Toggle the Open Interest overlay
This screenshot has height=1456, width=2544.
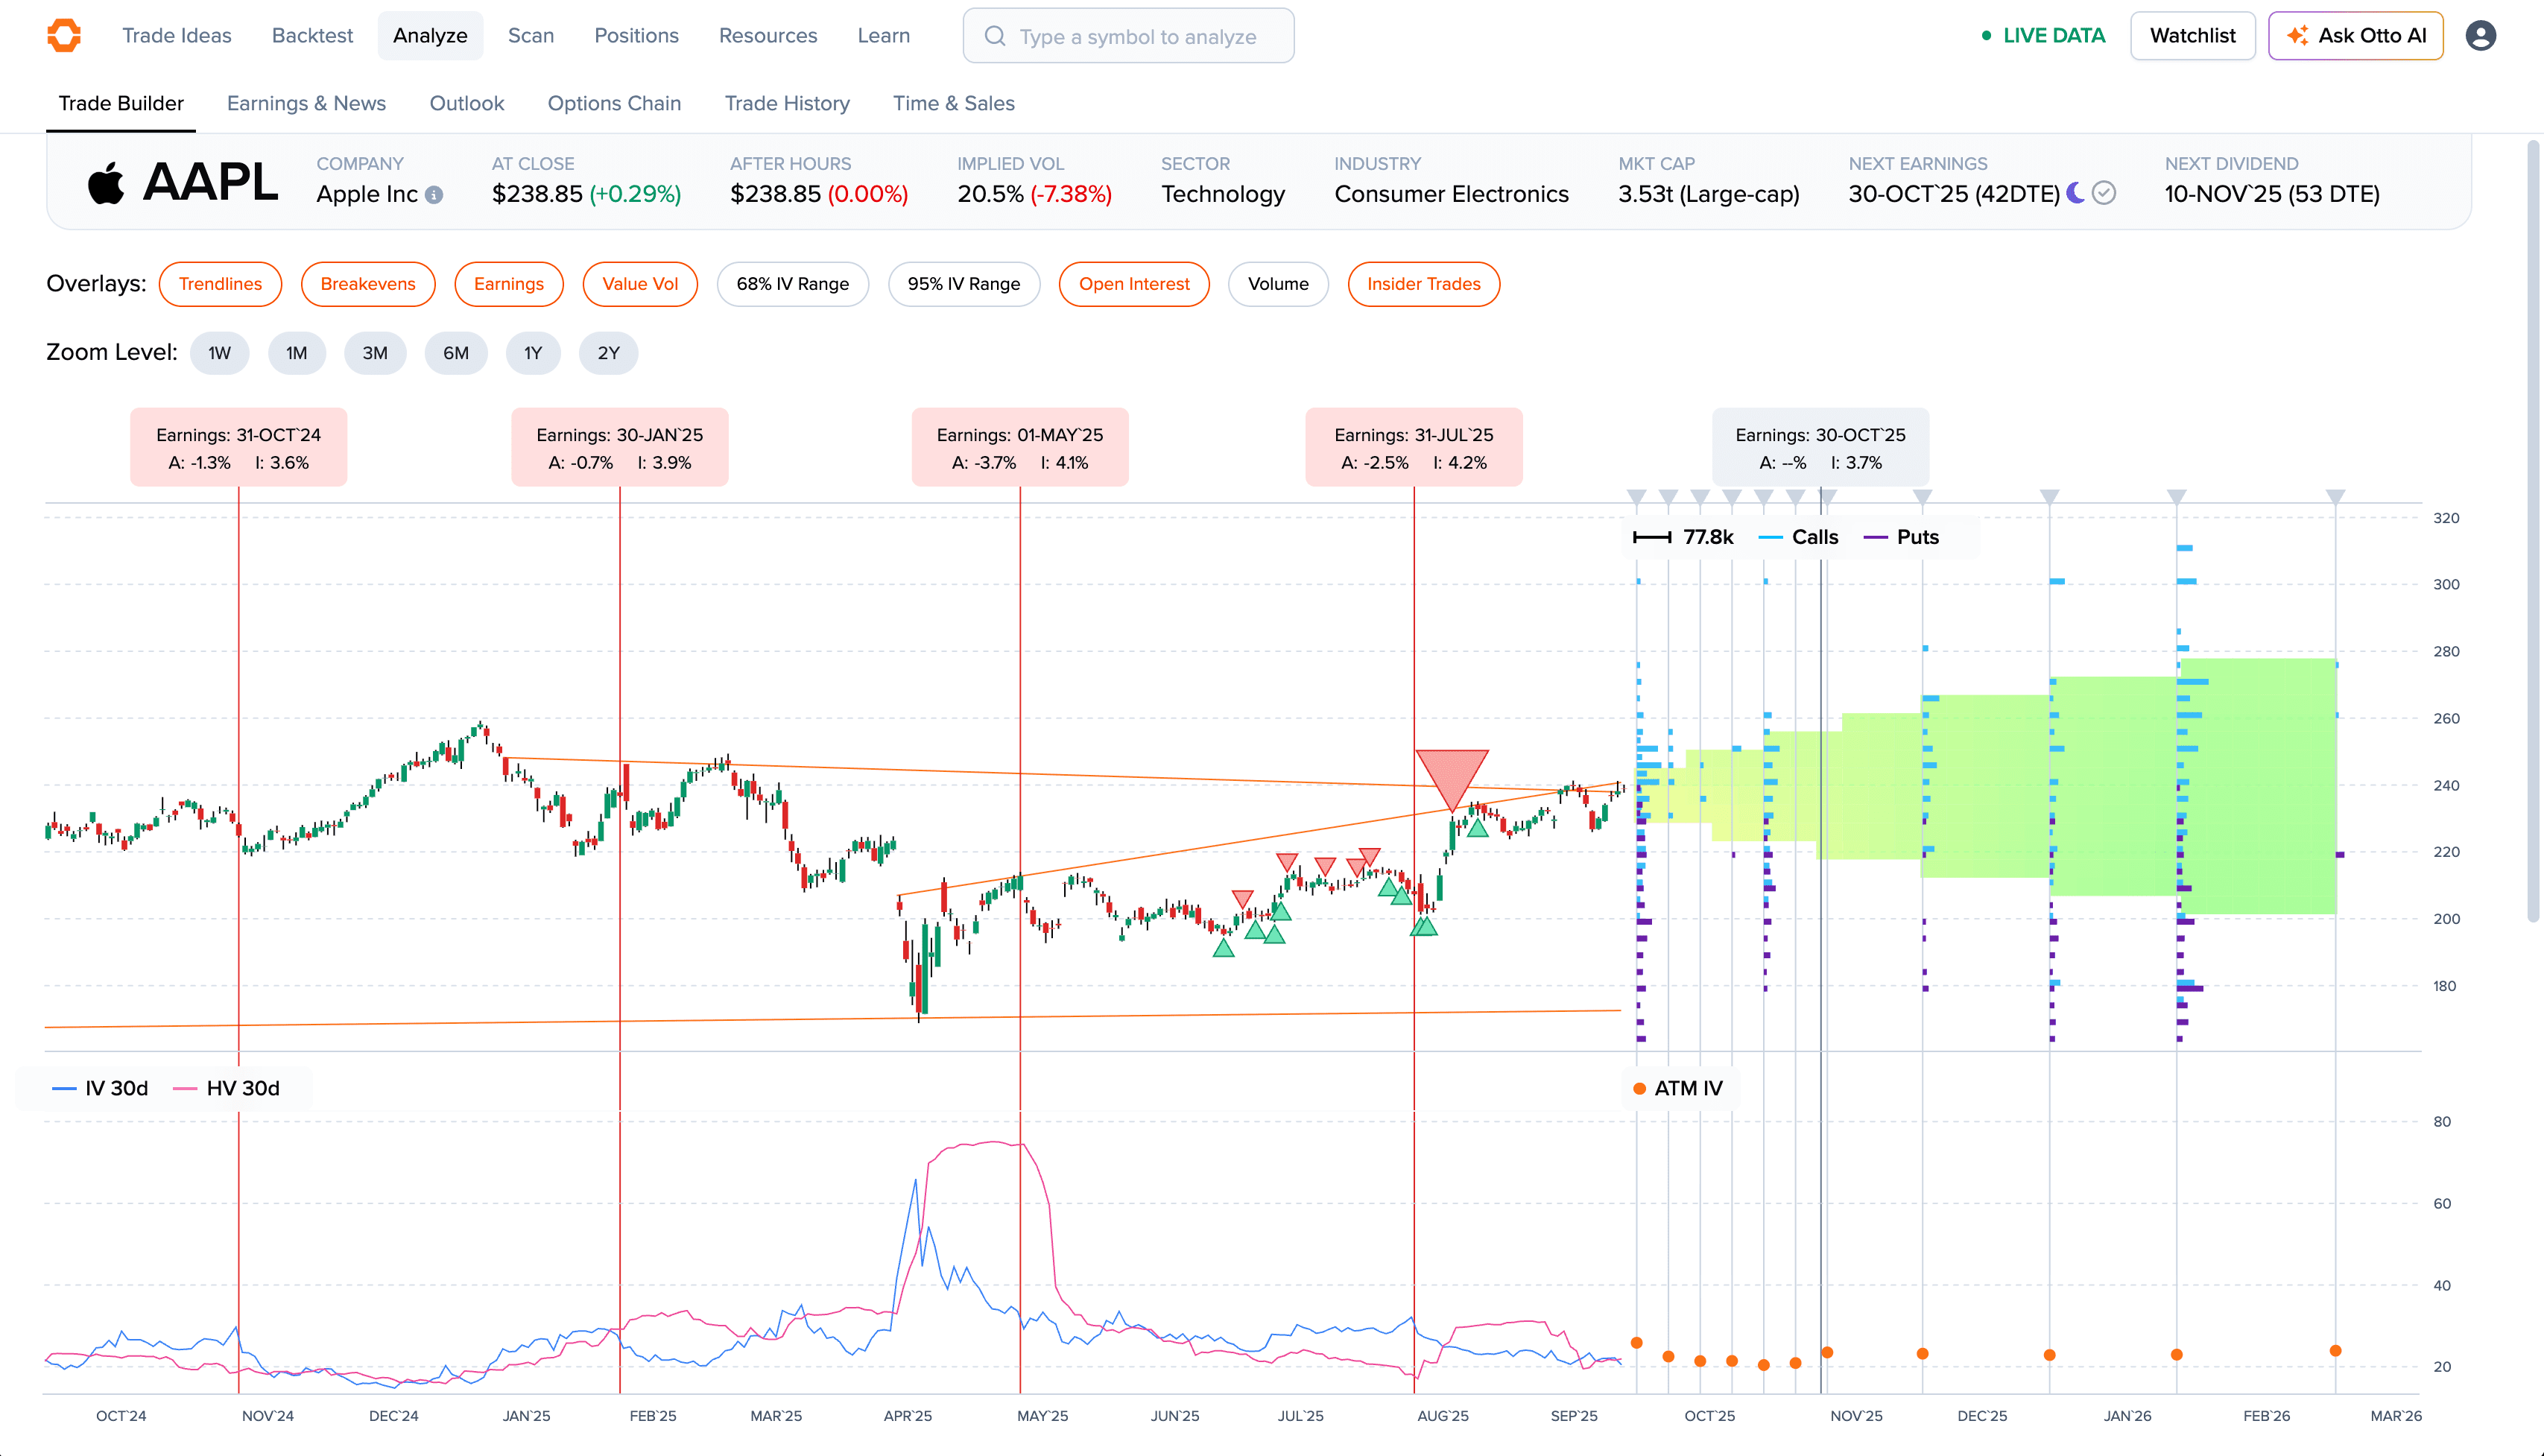[1134, 284]
